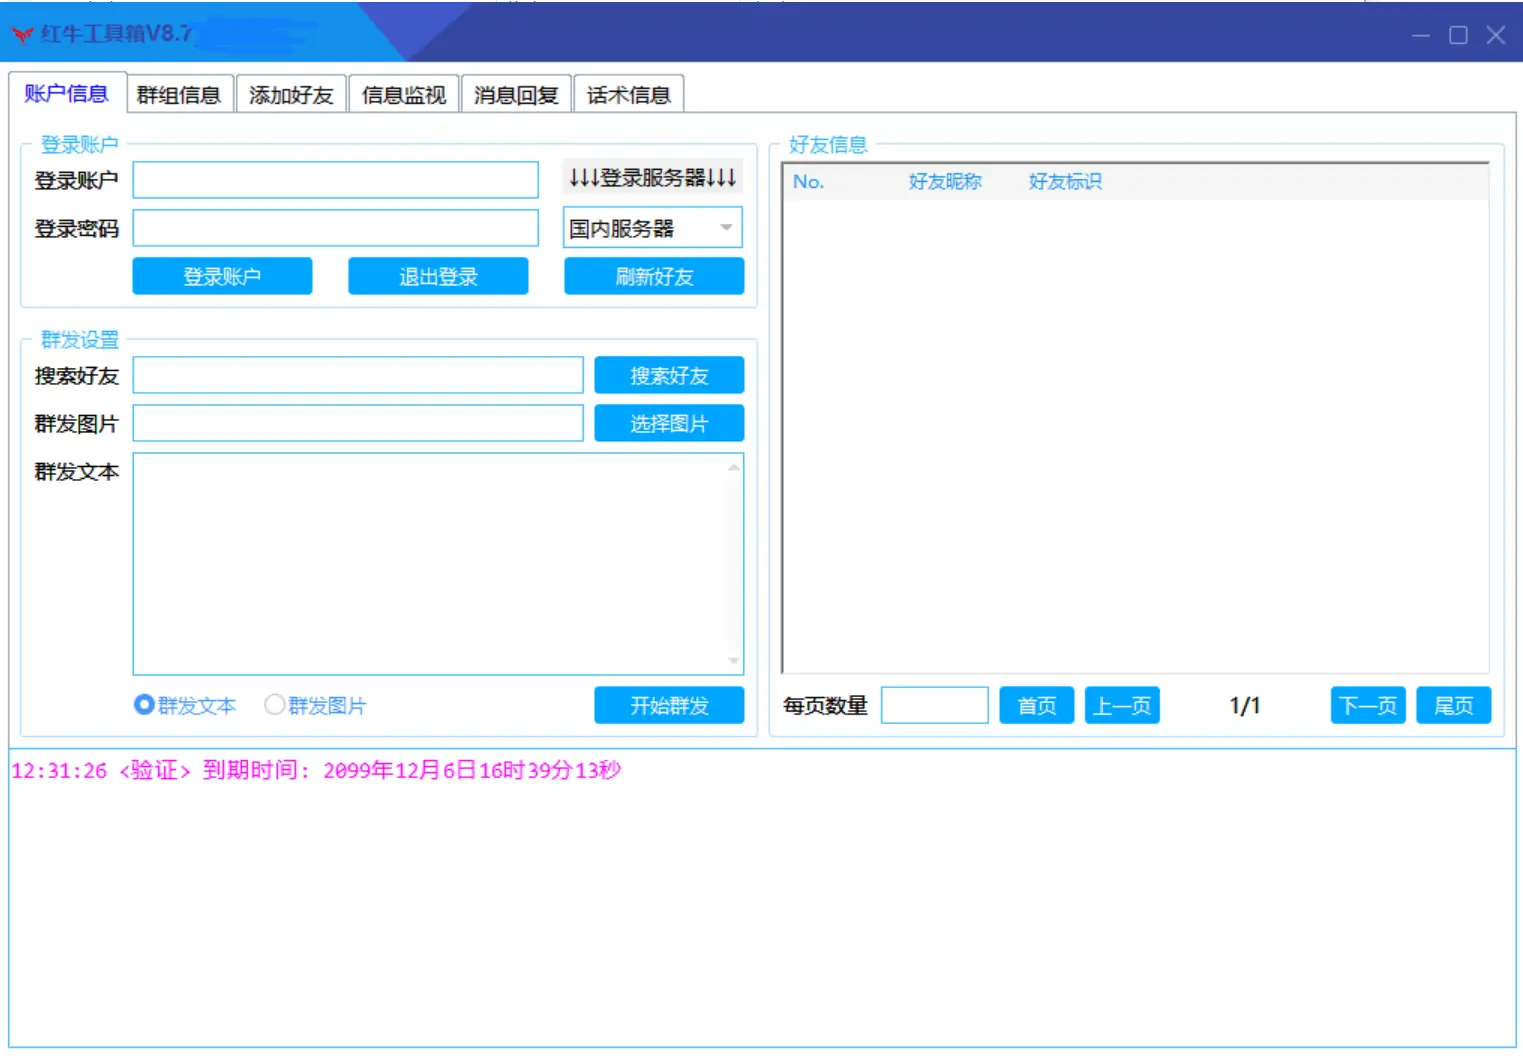Viewport: 1523px width, 1056px height.
Task: Focus the 群发图片 path field
Action: point(358,423)
